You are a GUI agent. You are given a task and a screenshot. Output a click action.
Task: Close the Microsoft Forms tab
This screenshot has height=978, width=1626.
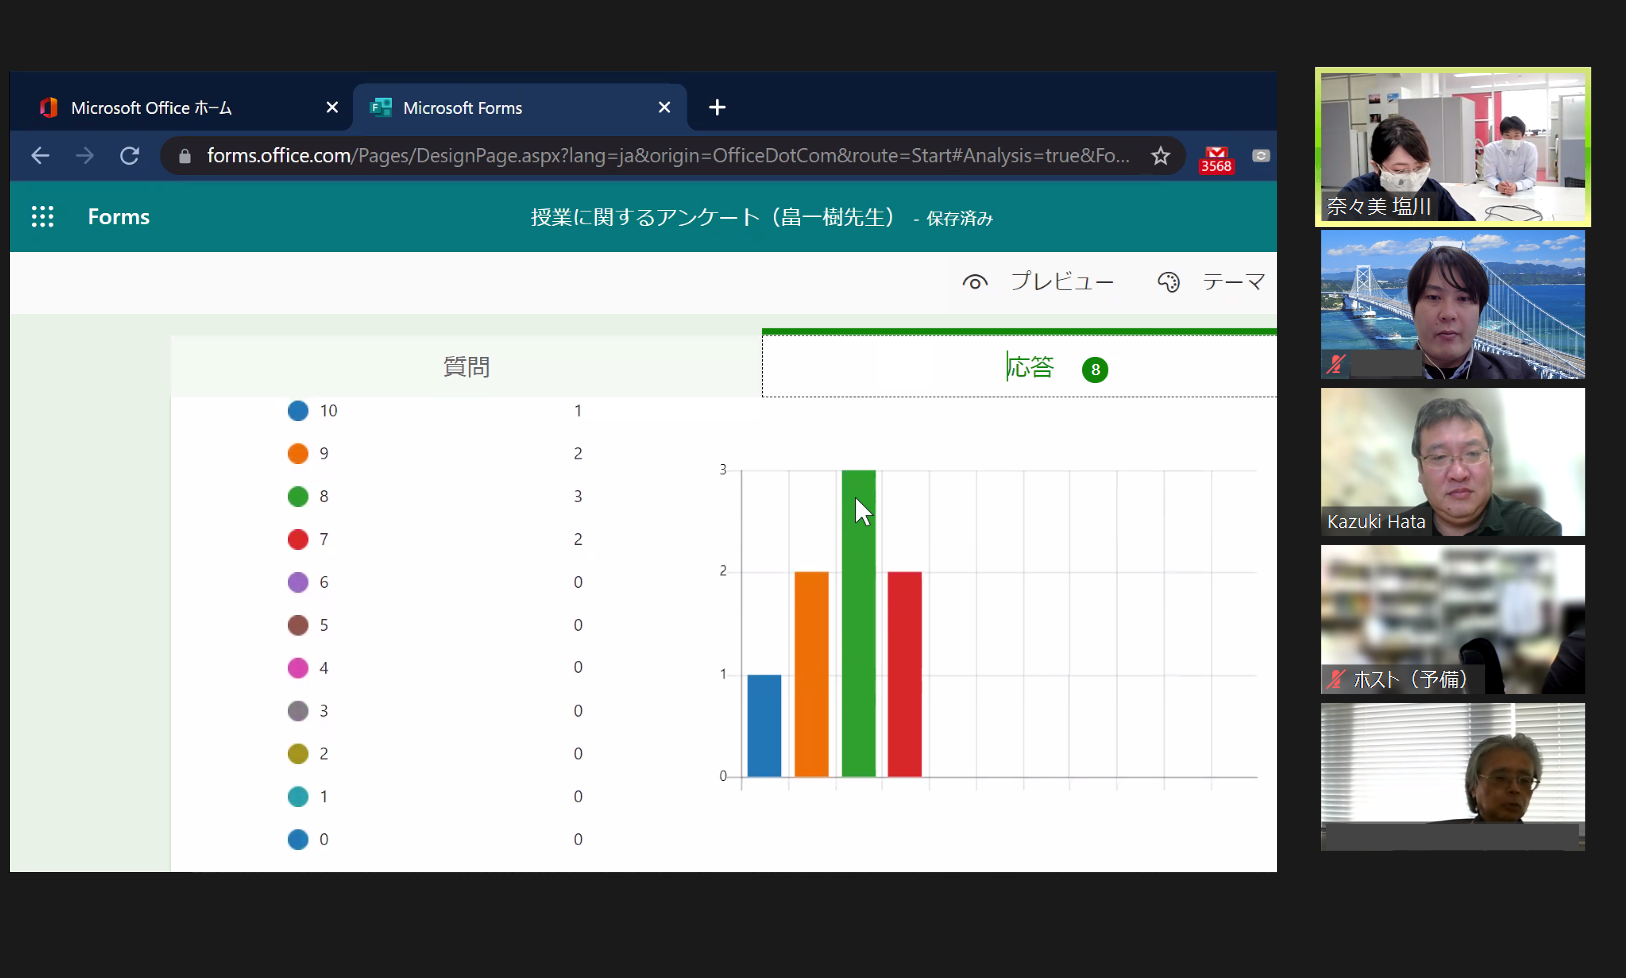[664, 108]
